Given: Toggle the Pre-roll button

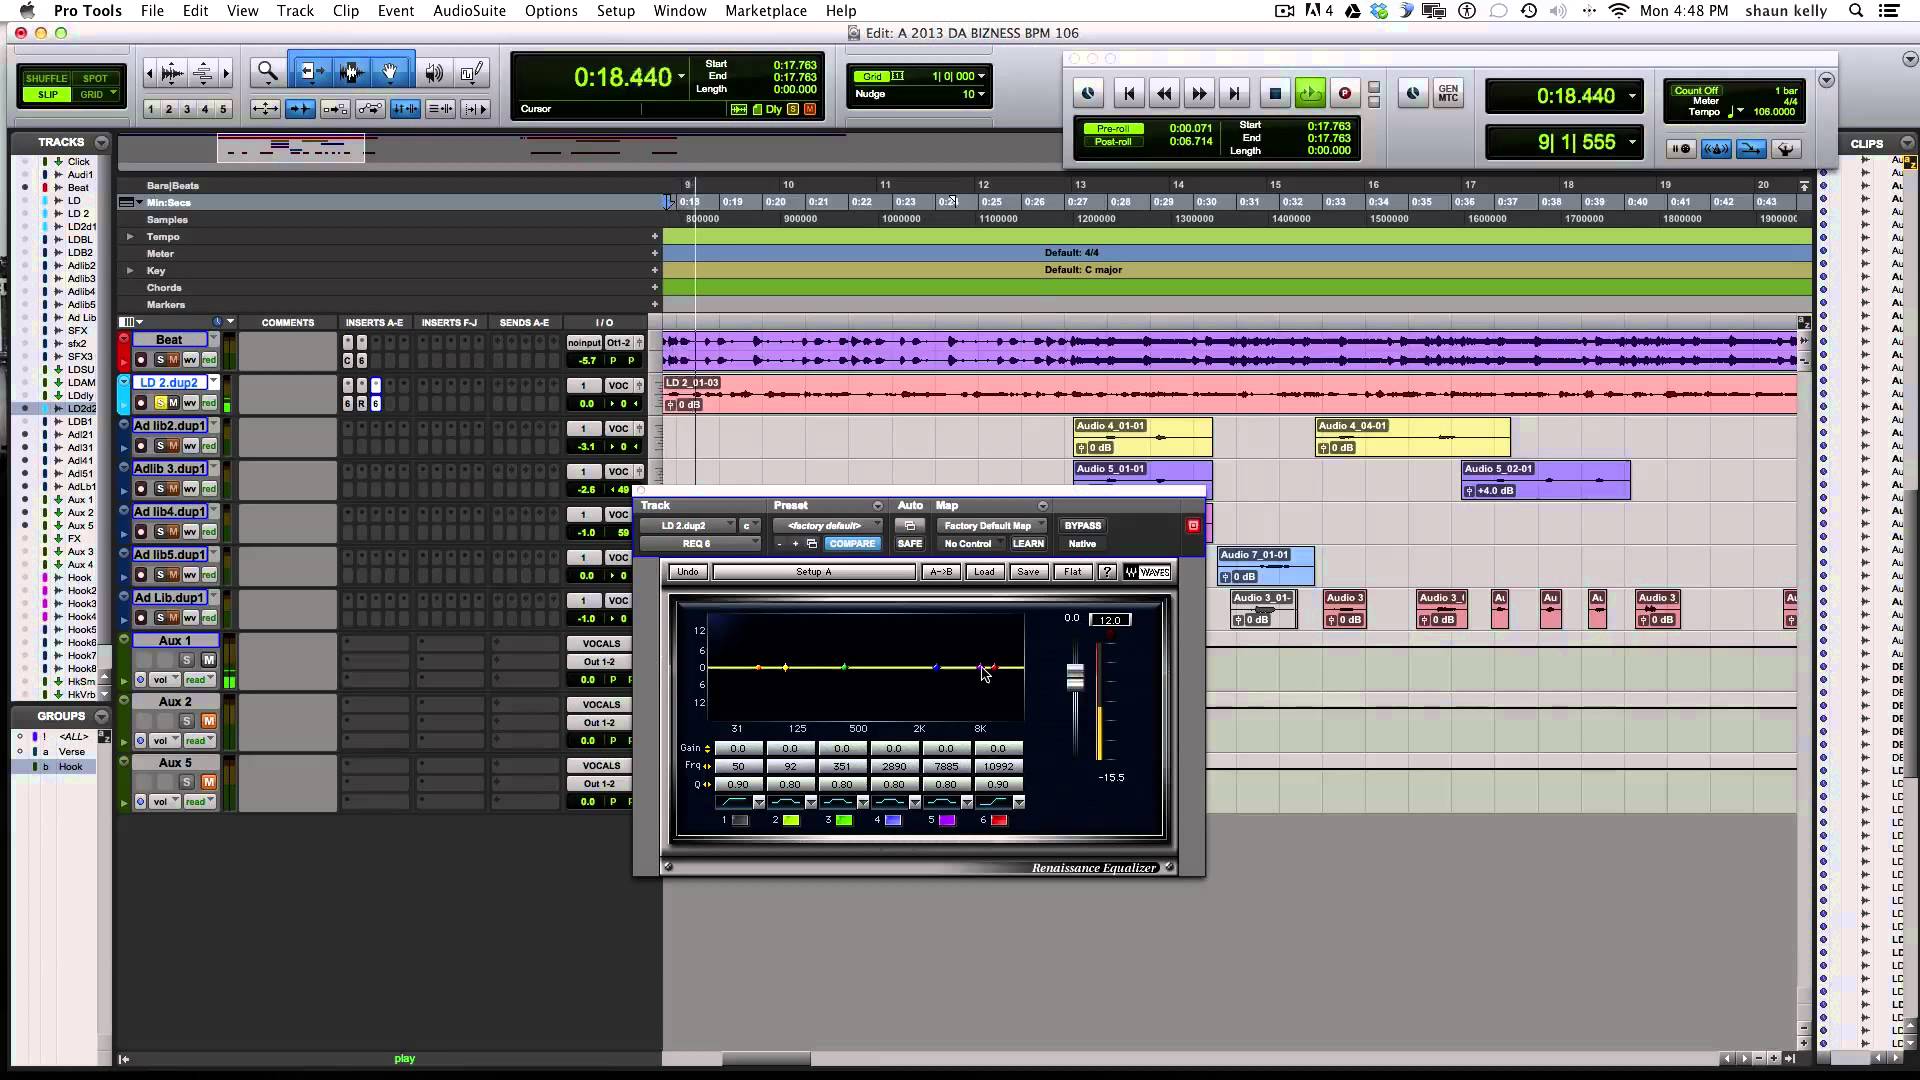Looking at the screenshot, I should [1113, 129].
